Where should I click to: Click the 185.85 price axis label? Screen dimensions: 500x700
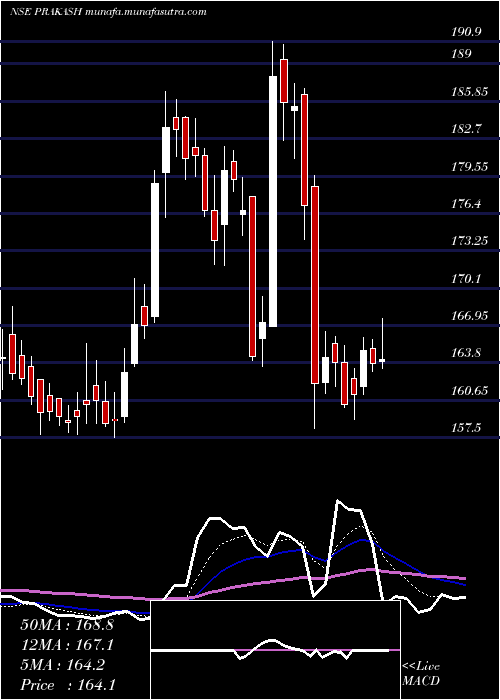(x=470, y=92)
